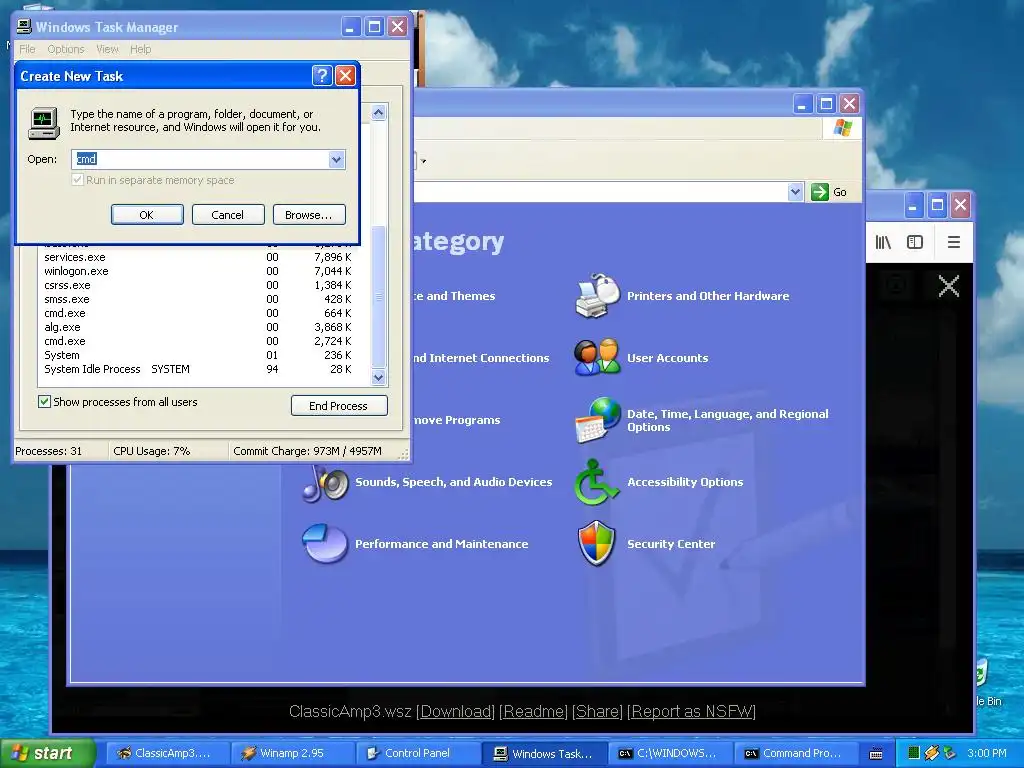Click the Winamp lightning tray icon
Image resolution: width=1024 pixels, height=768 pixels.
point(931,753)
